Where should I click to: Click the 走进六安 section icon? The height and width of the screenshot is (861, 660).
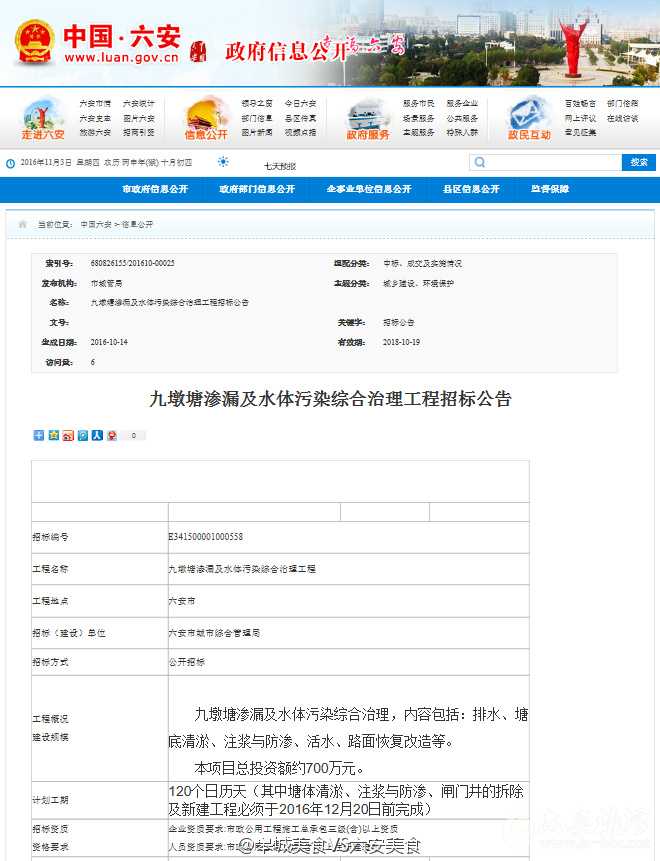tap(43, 117)
